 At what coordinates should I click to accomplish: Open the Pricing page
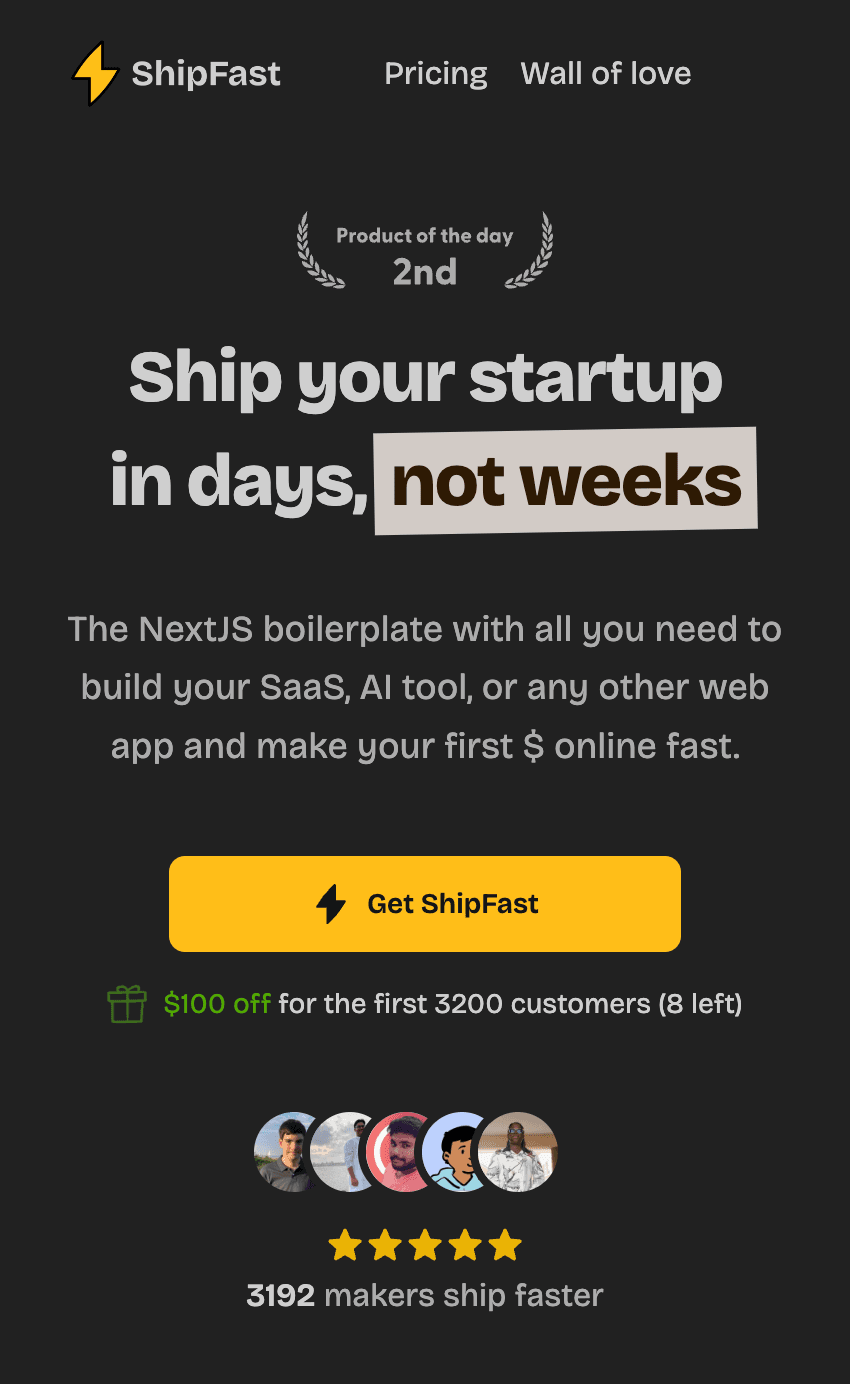coord(436,73)
